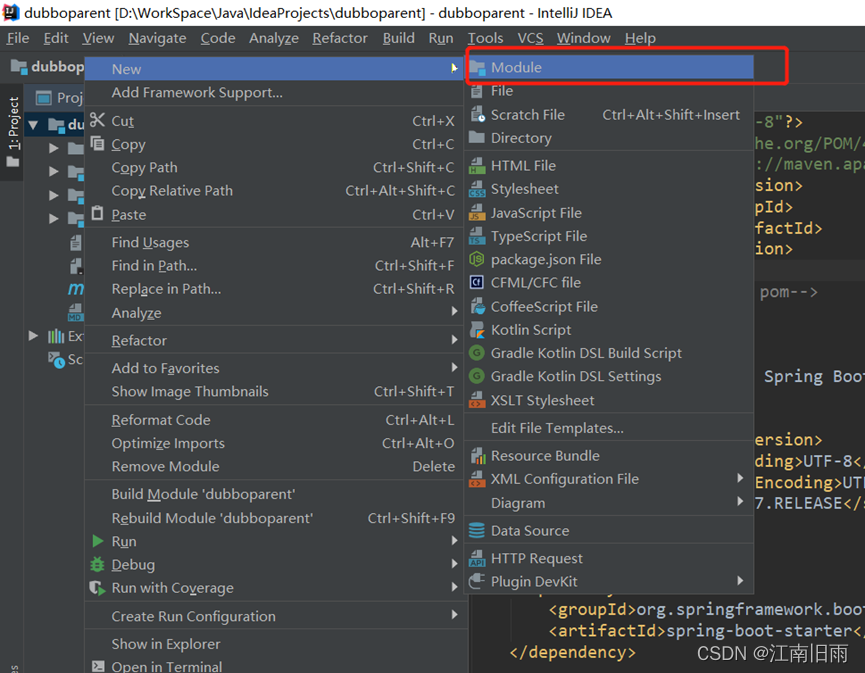865x673 pixels.
Task: Click the package.json nodejs icon
Action: pos(477,259)
